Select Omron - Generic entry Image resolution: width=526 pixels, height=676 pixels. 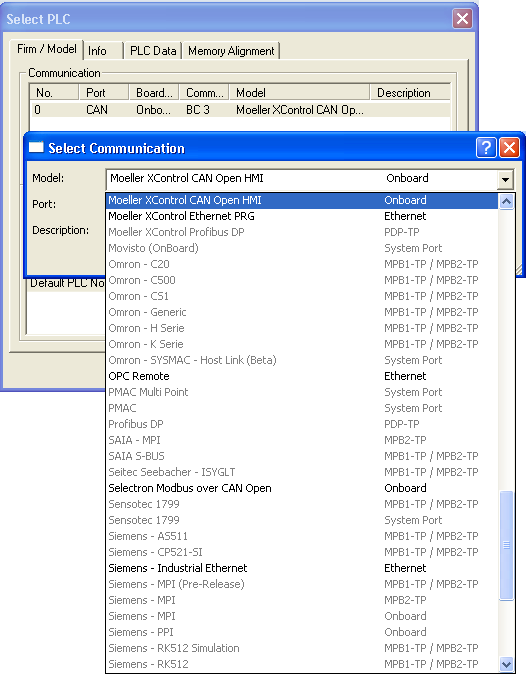302,312
